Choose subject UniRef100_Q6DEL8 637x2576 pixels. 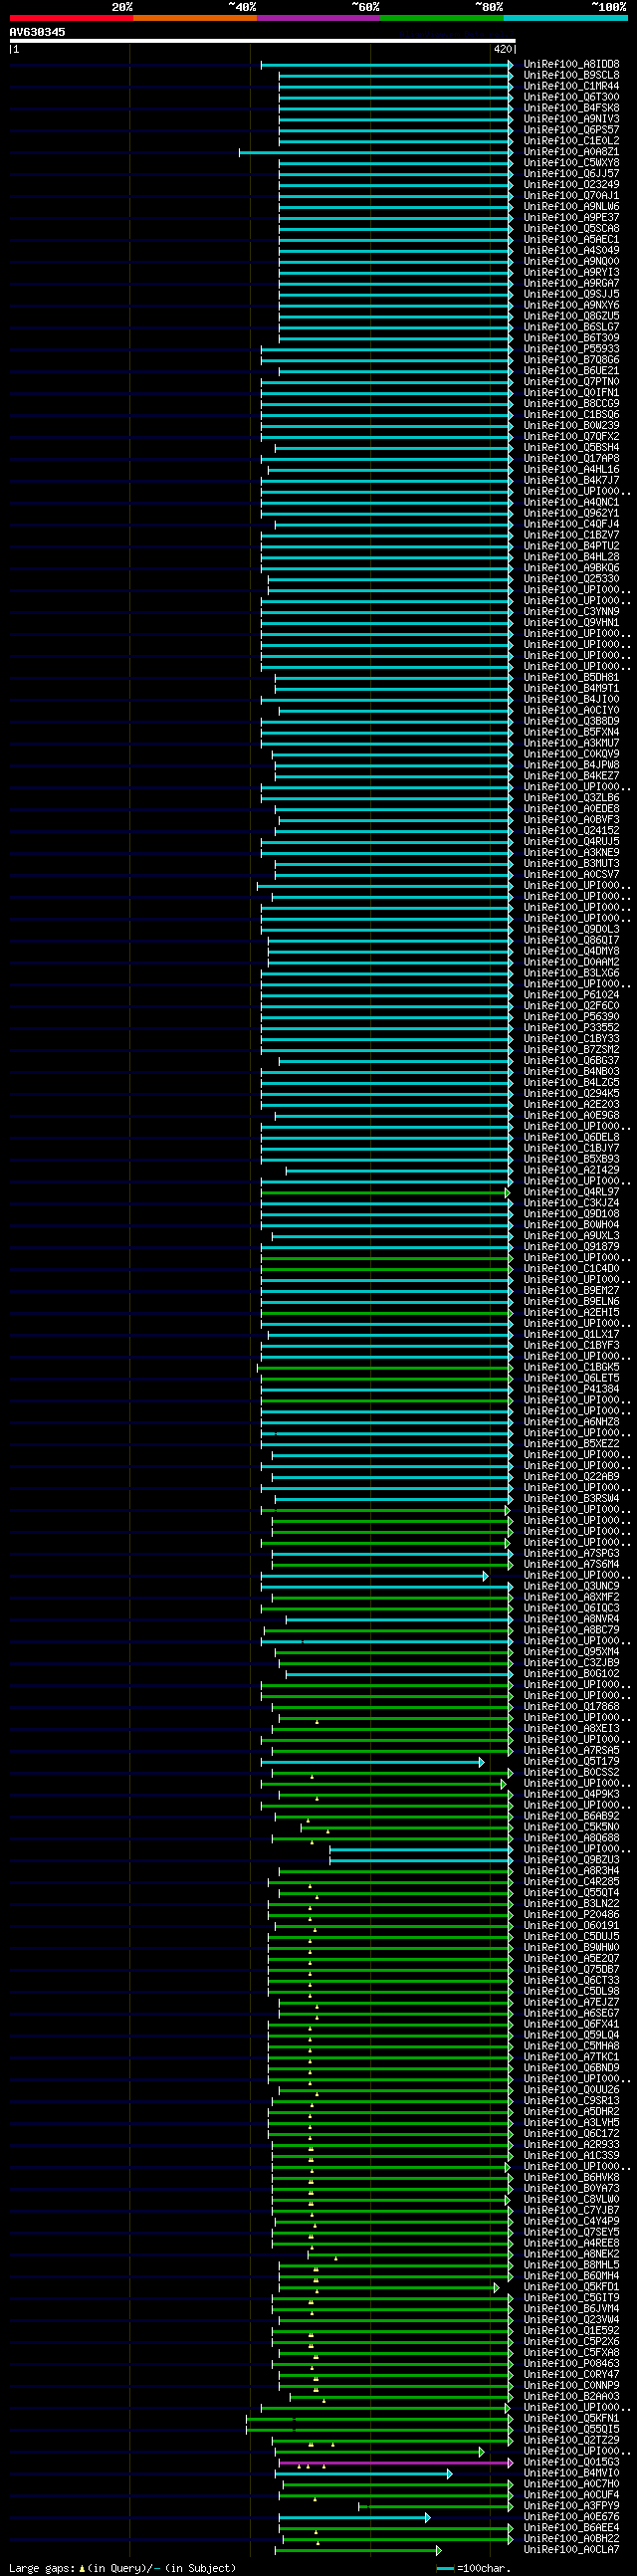(571, 1139)
